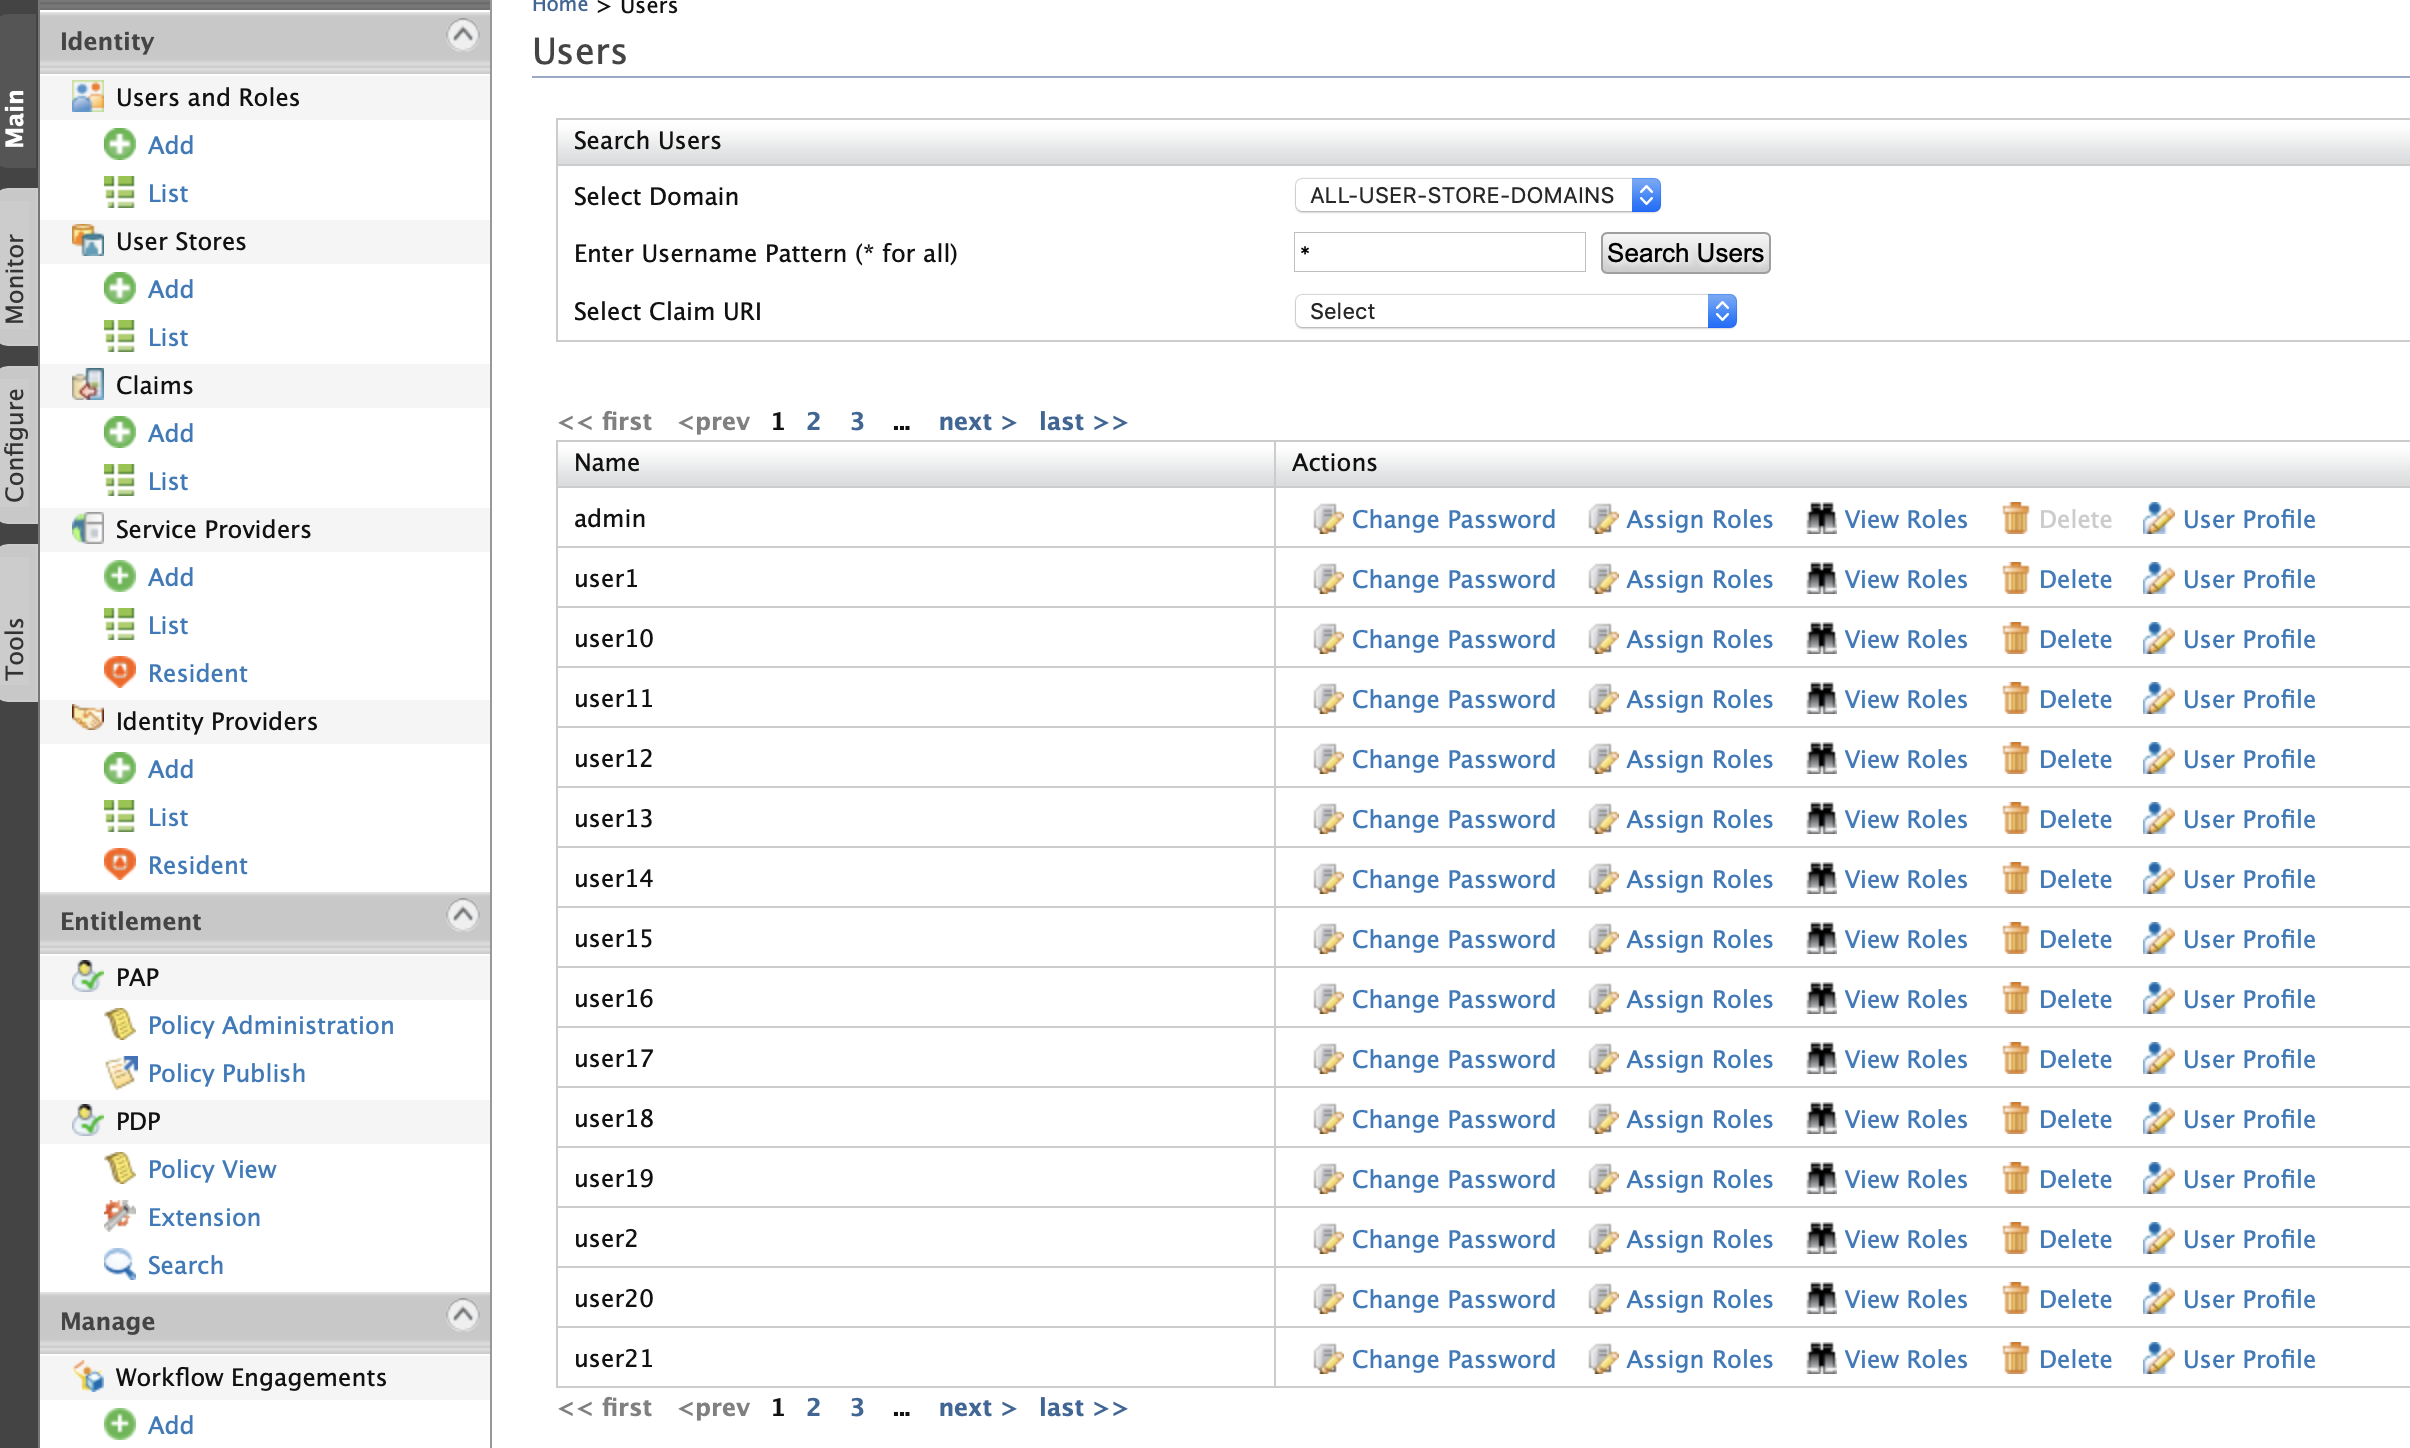Delete user12 with the trash icon
The width and height of the screenshot is (2410, 1448).
tap(2074, 758)
